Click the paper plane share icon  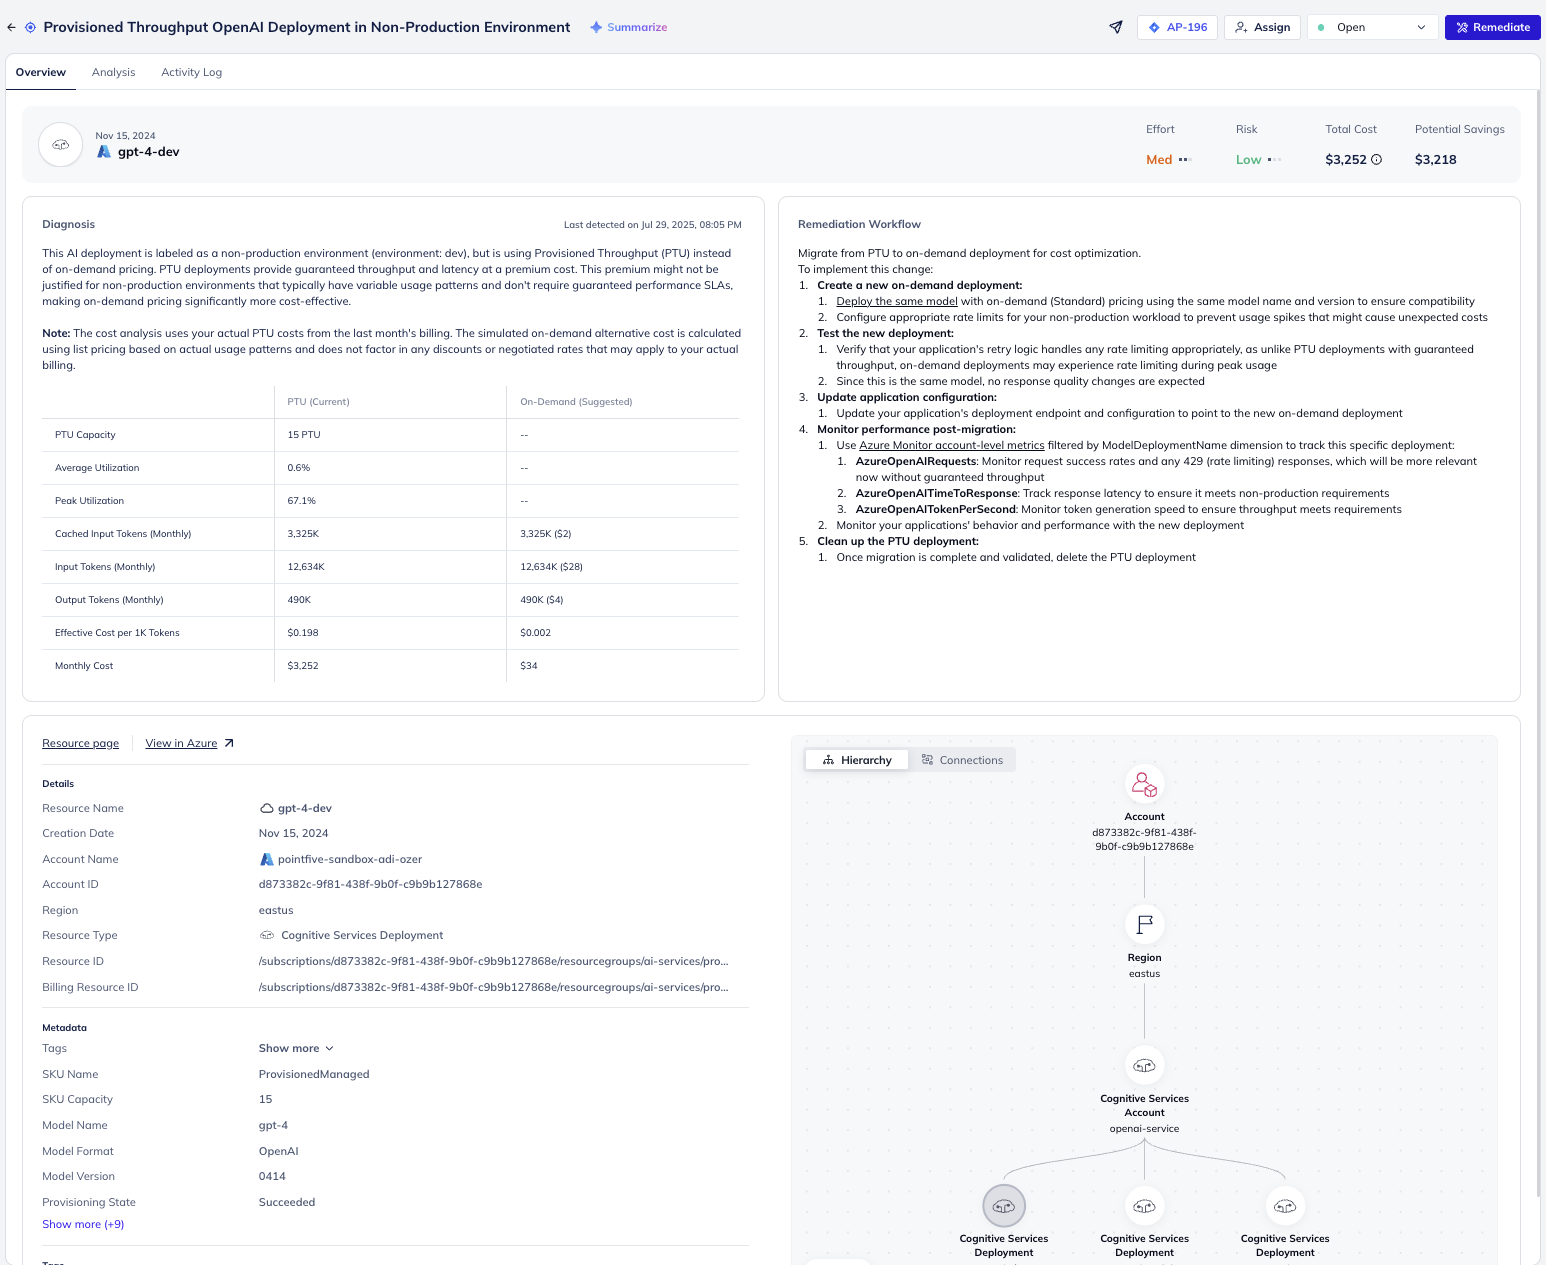(1116, 27)
